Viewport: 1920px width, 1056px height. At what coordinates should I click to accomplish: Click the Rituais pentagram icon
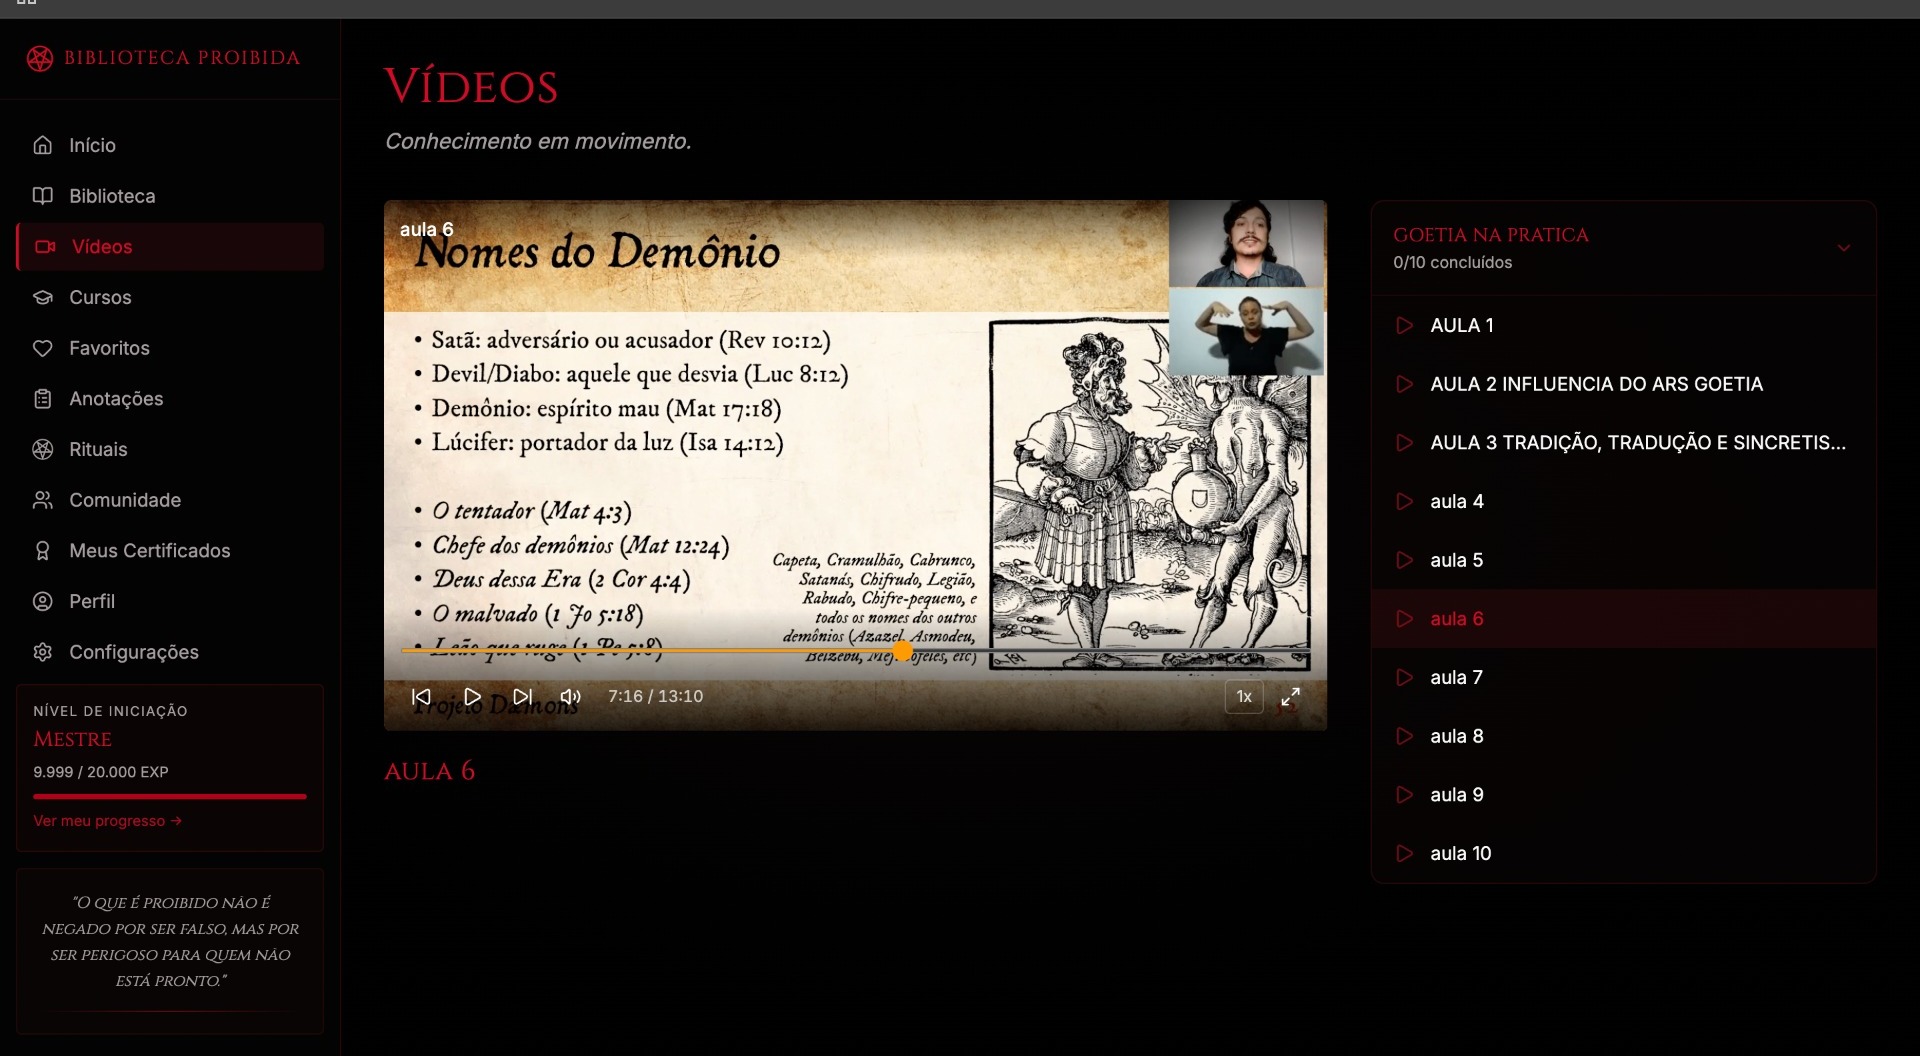[43, 449]
